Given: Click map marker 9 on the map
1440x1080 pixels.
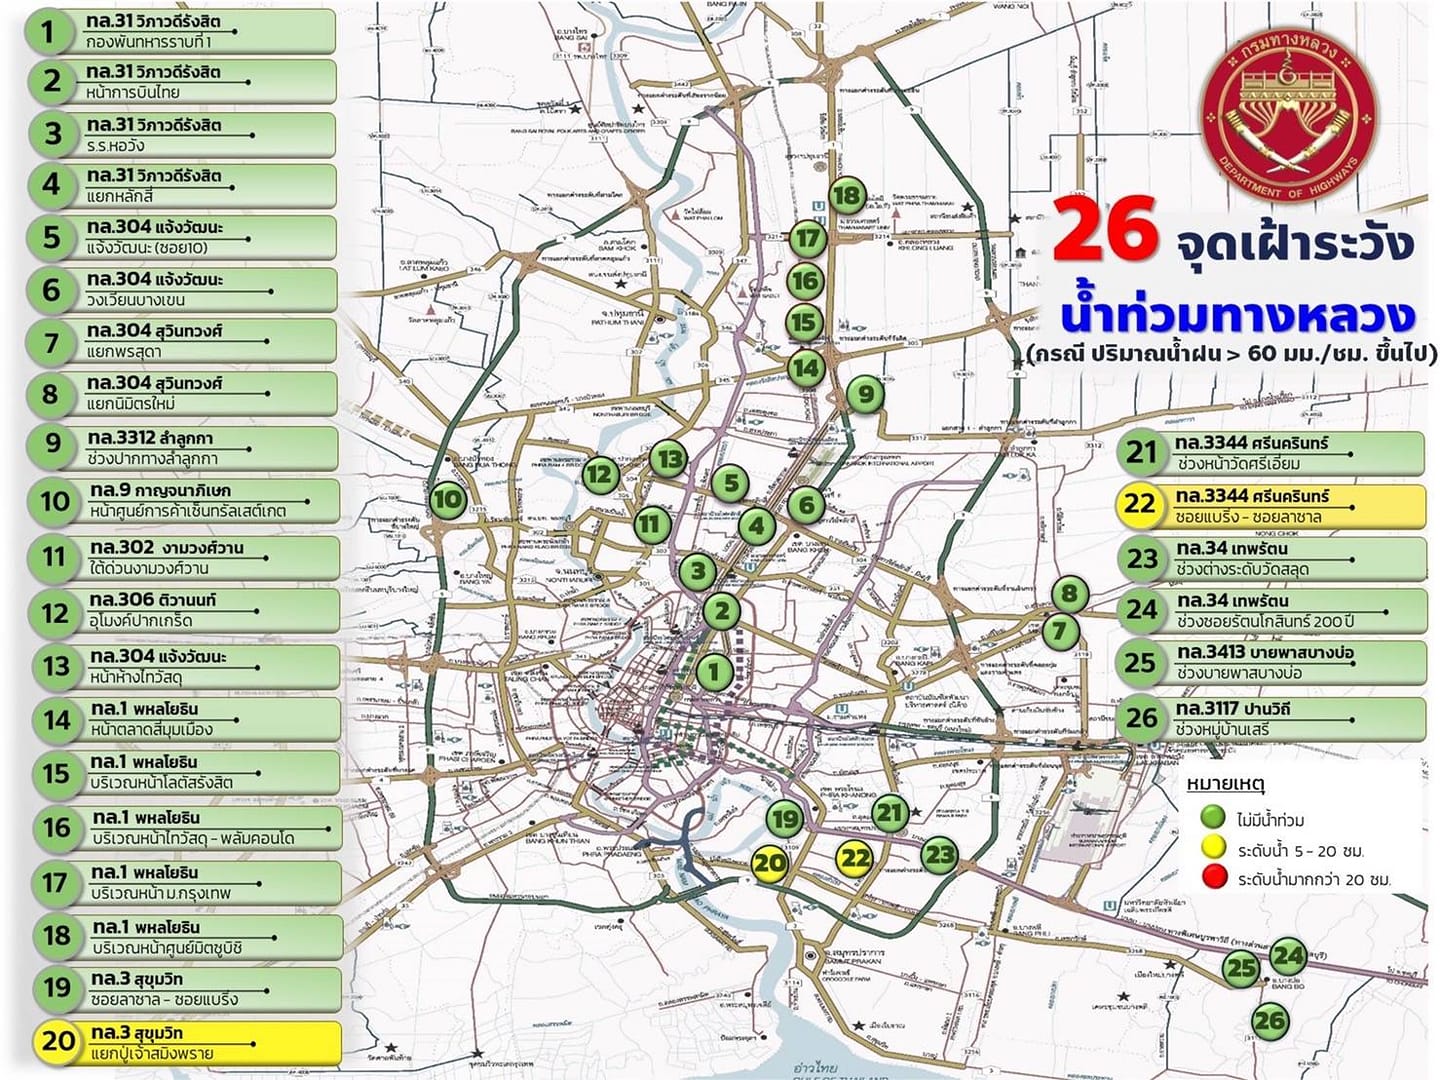Looking at the screenshot, I should tap(866, 394).
